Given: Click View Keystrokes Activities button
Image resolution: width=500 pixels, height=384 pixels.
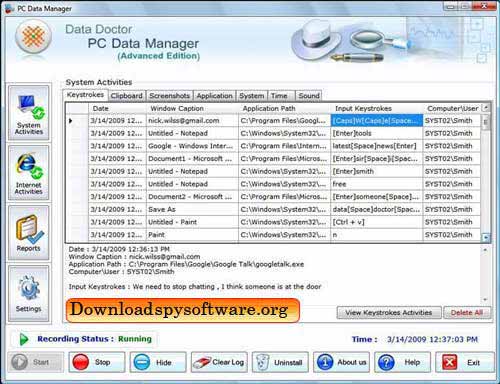Looking at the screenshot, I should (389, 313).
